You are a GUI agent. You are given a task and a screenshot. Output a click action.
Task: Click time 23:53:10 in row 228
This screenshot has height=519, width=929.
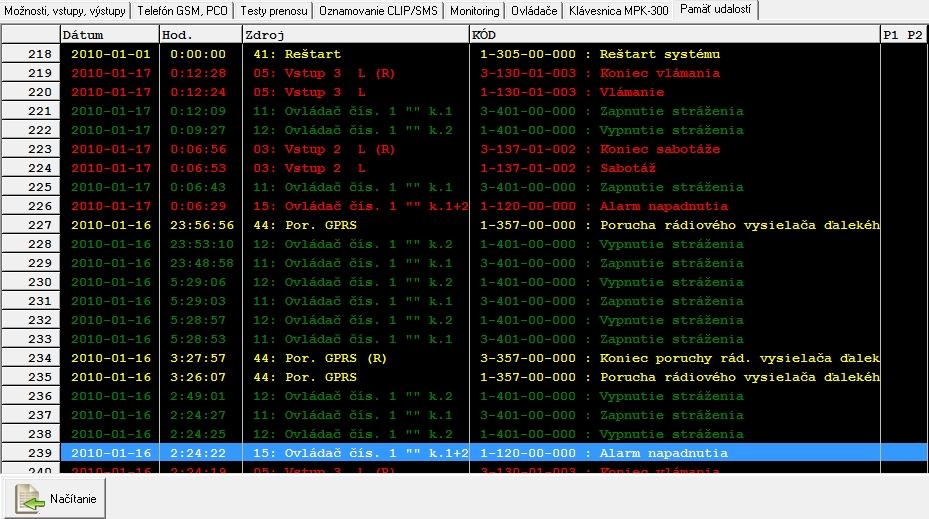click(x=201, y=244)
